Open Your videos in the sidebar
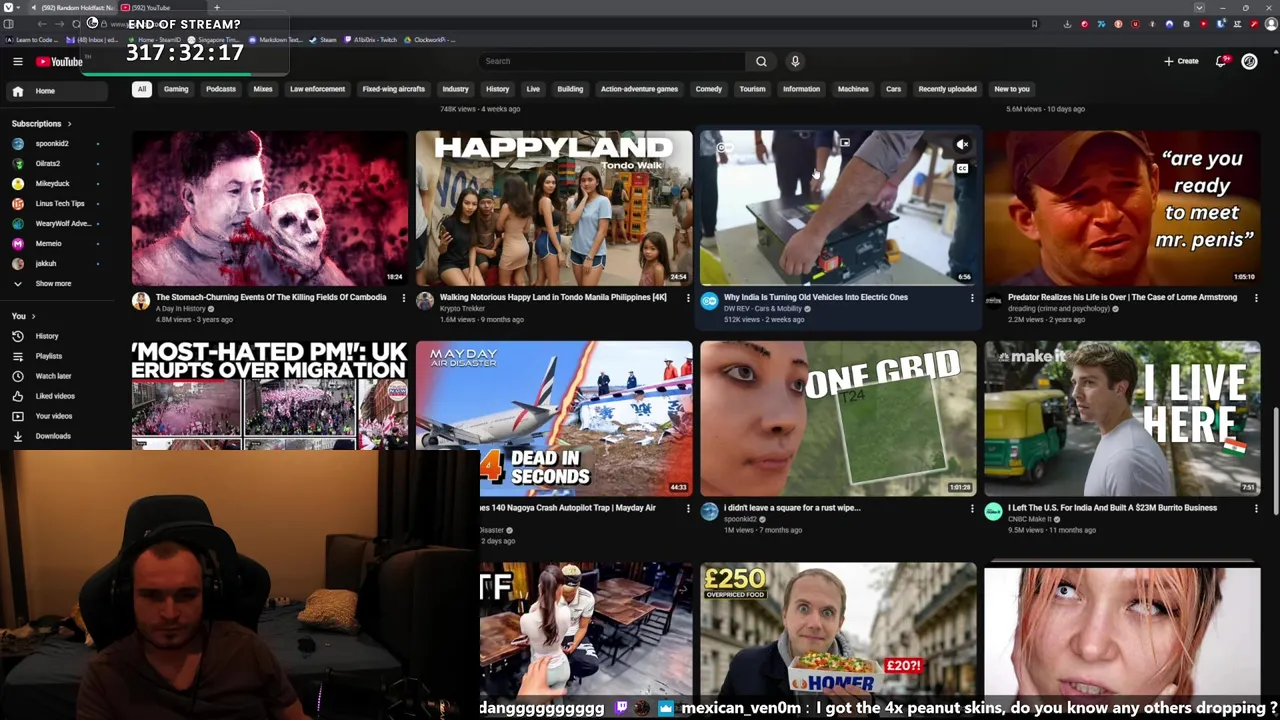This screenshot has width=1280, height=720. click(x=55, y=416)
